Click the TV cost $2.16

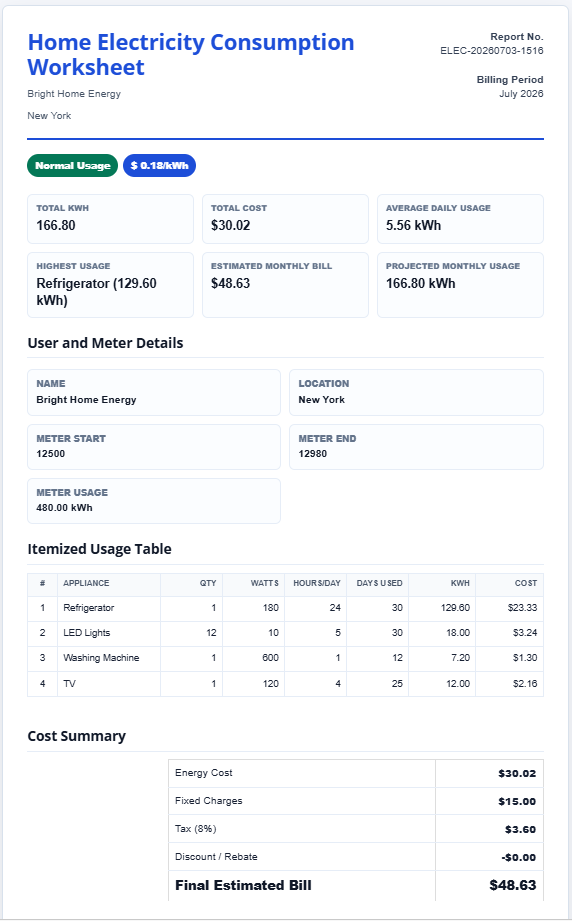pos(525,683)
